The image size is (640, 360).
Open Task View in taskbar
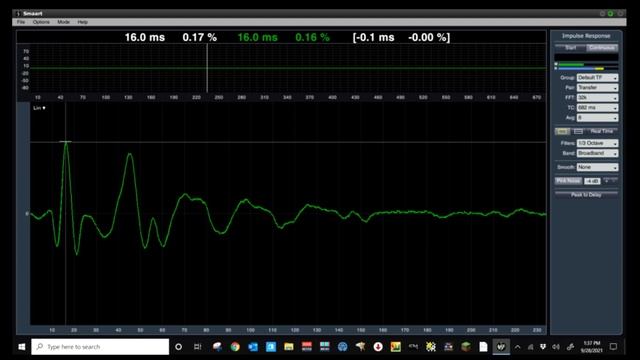pos(198,347)
